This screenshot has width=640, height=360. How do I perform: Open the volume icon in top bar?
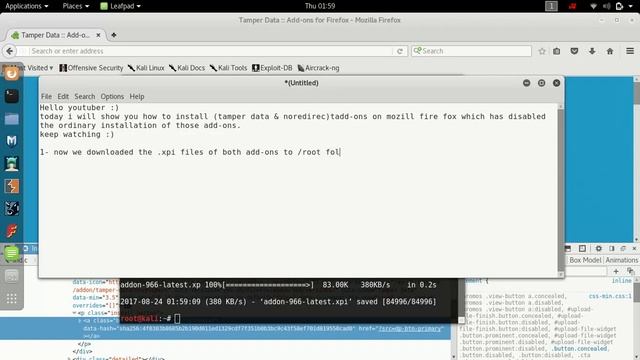(x=606, y=6)
